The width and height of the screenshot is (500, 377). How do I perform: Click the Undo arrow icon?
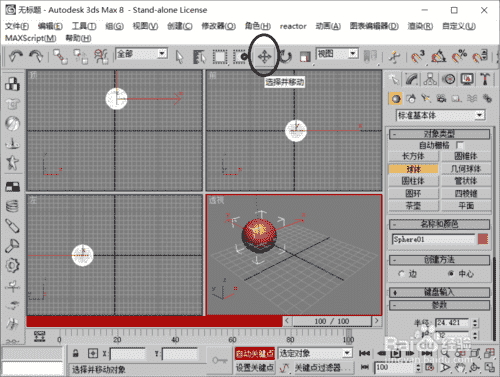pos(15,56)
